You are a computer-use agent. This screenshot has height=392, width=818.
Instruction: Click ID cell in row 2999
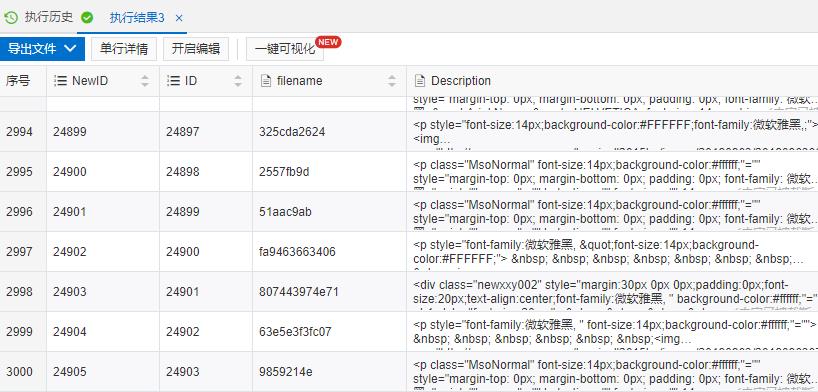(x=206, y=331)
